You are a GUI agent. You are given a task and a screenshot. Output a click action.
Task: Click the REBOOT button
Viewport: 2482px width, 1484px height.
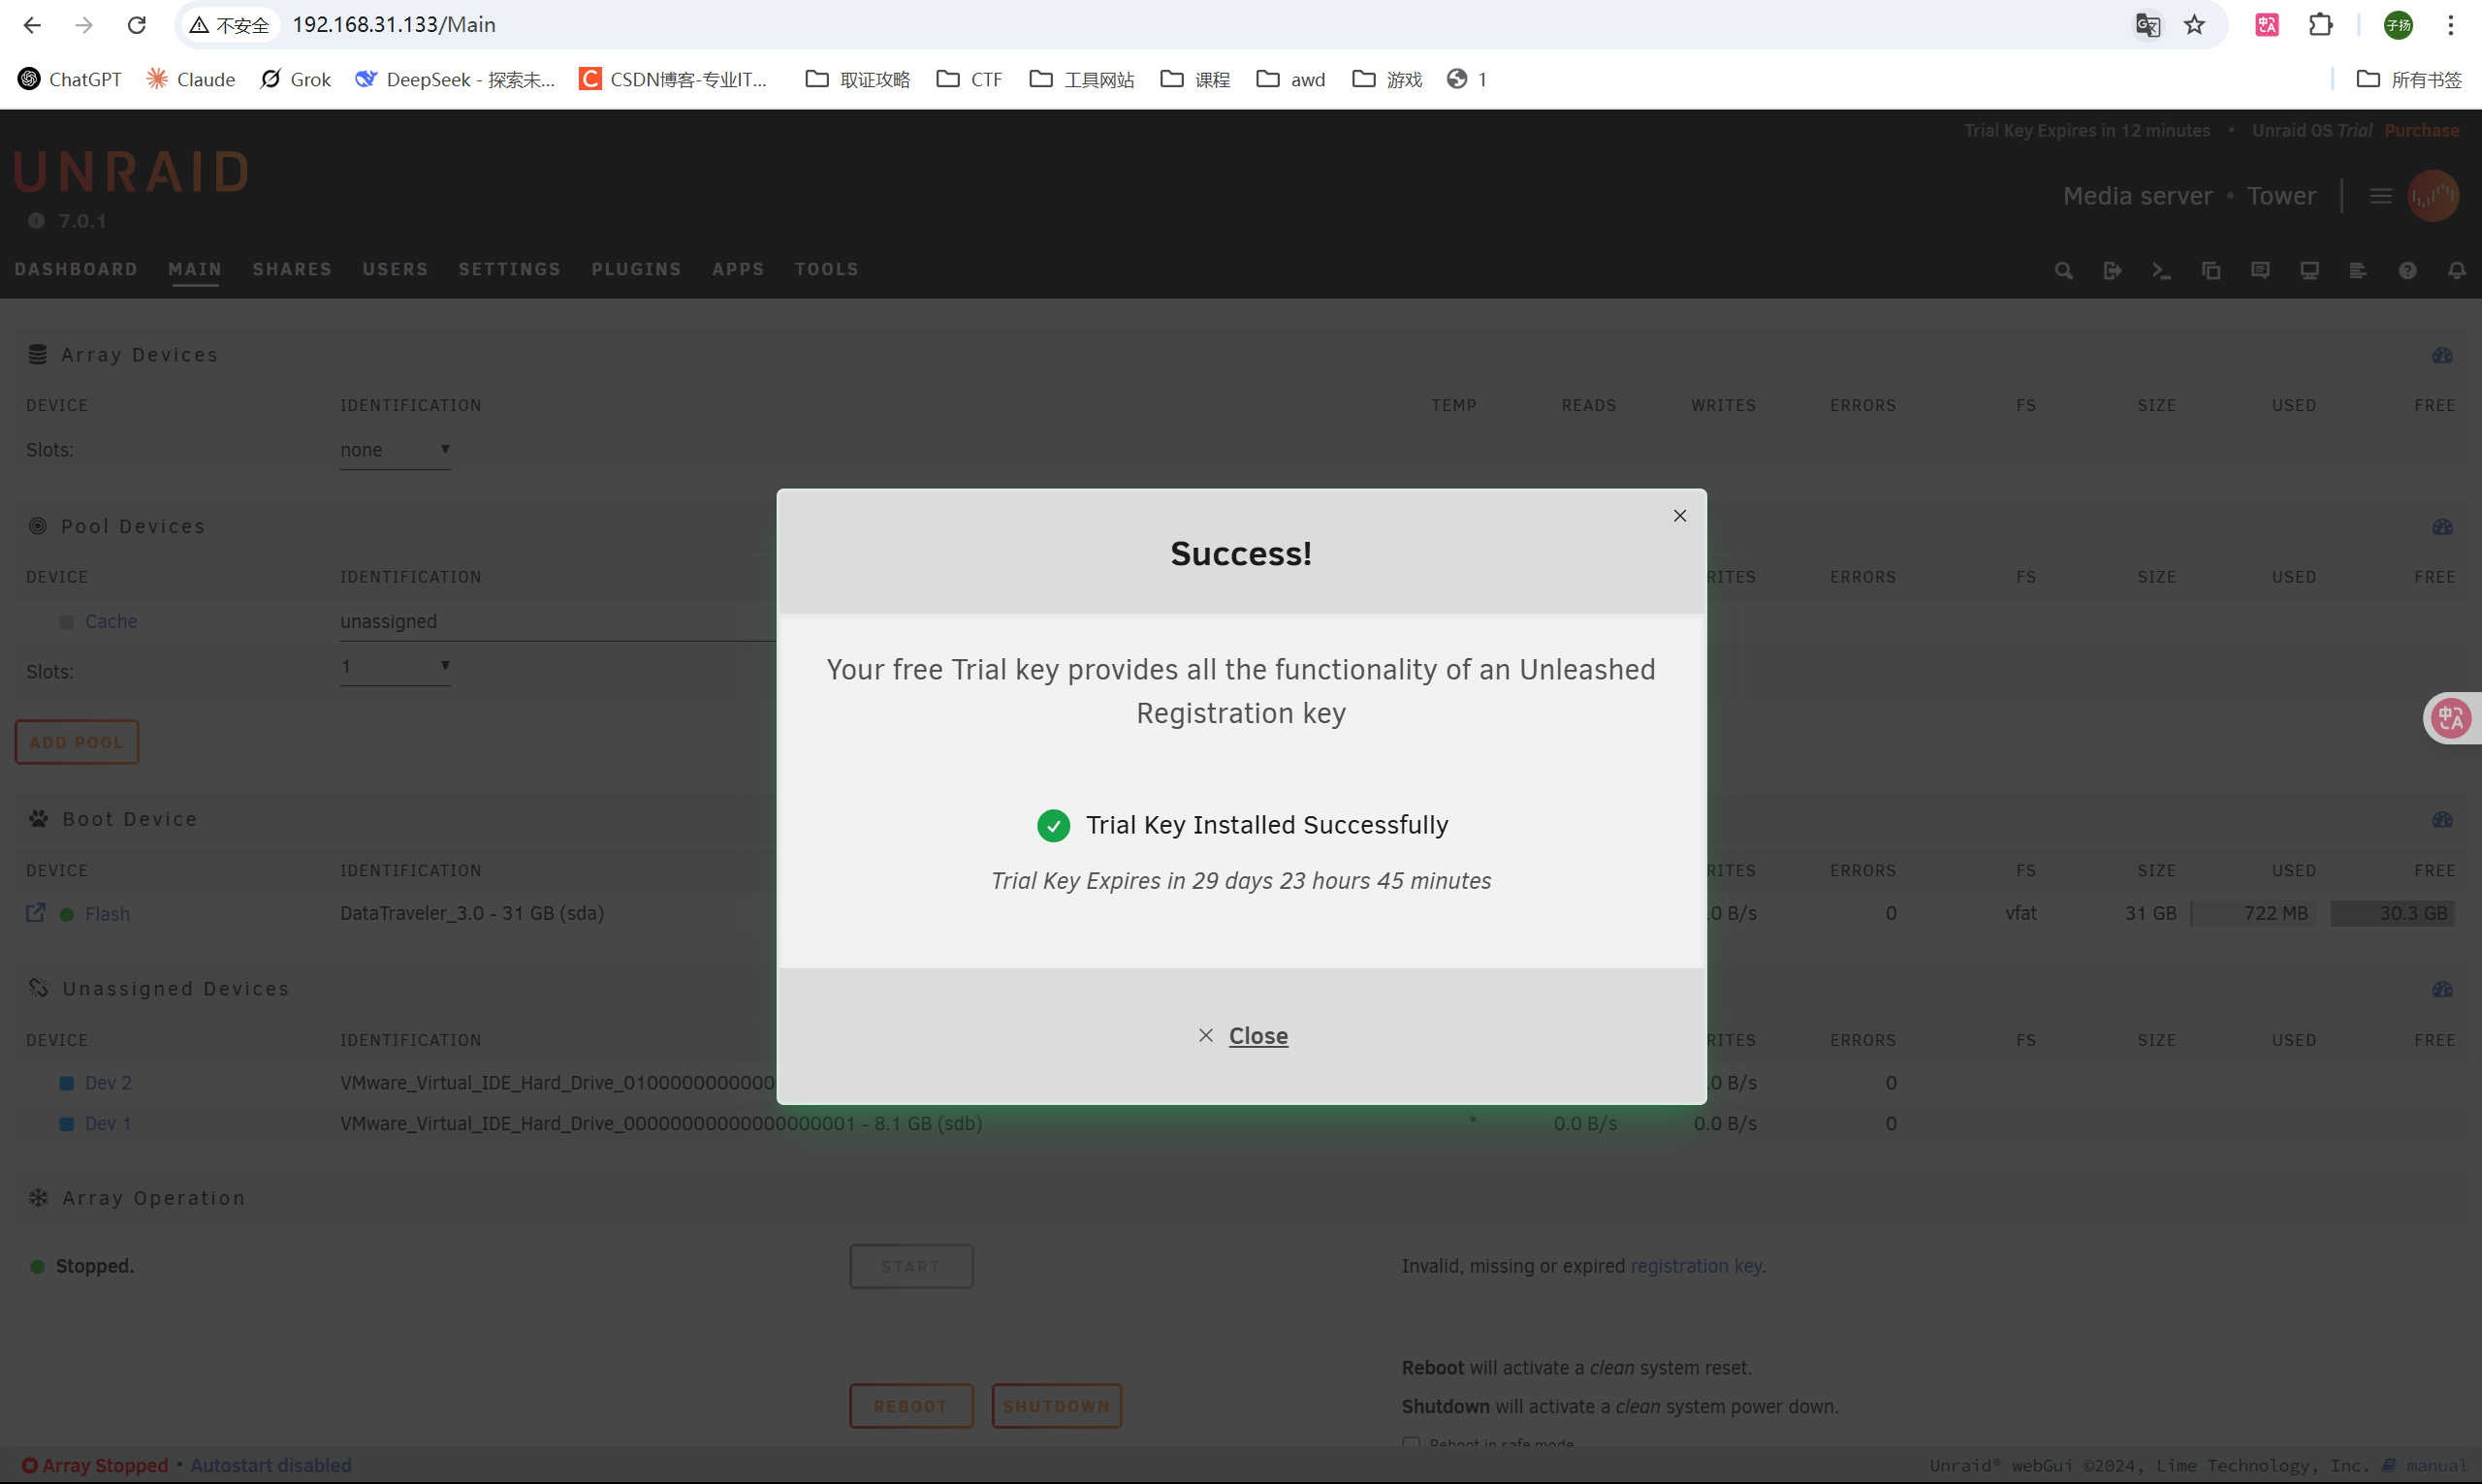coord(911,1407)
